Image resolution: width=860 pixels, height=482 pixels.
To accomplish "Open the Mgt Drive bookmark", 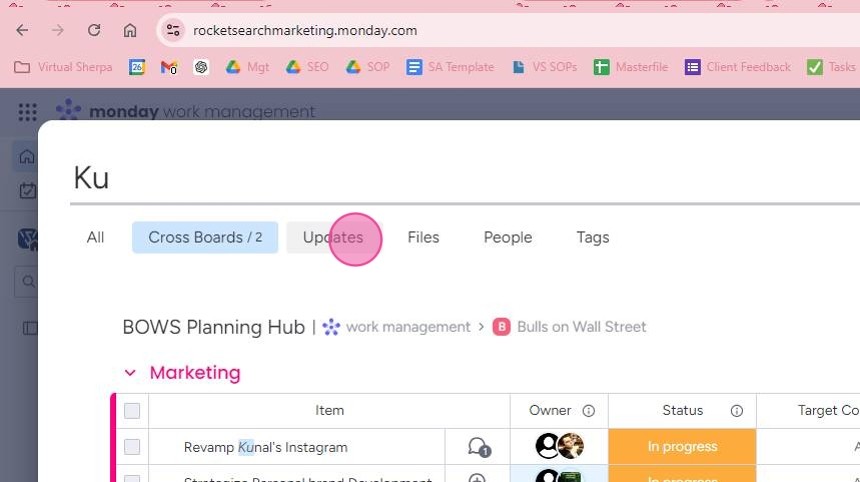I will (247, 67).
